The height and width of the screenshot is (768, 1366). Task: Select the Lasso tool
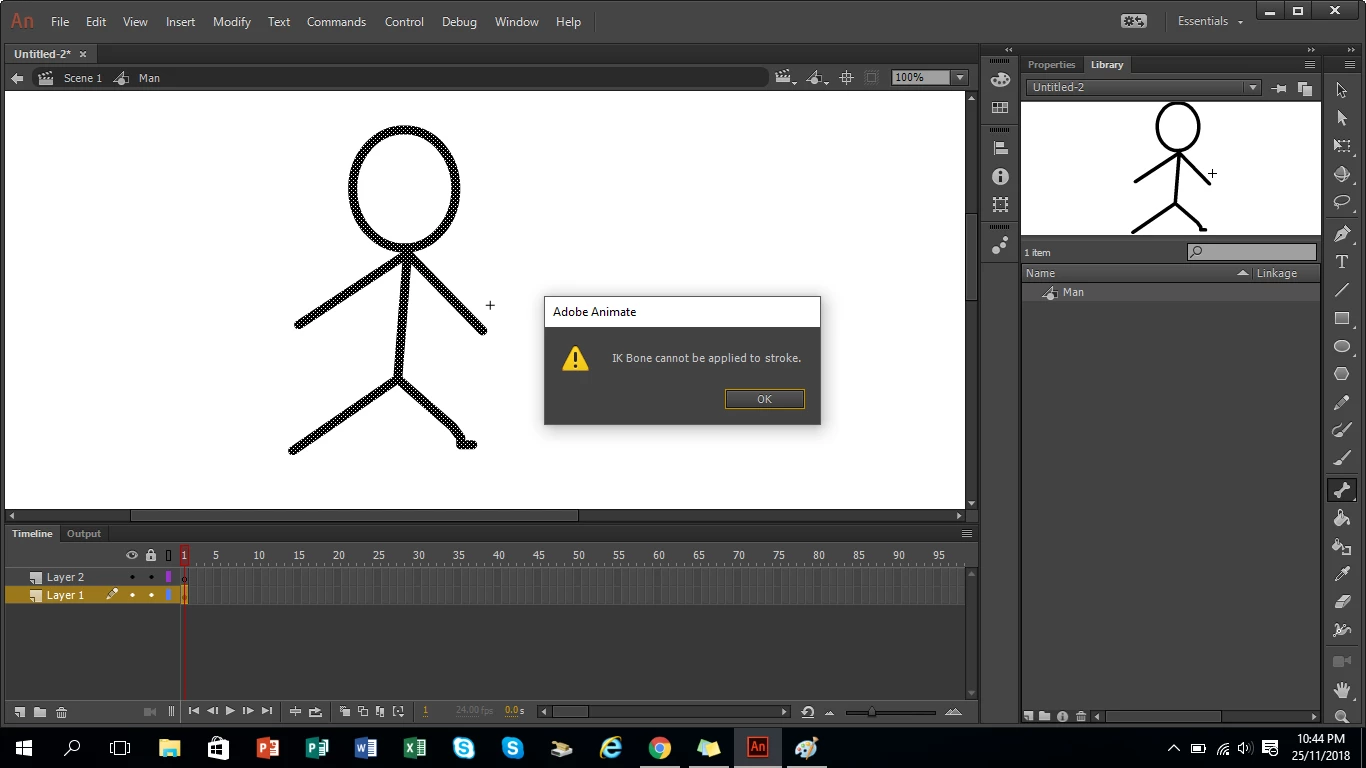click(1342, 202)
